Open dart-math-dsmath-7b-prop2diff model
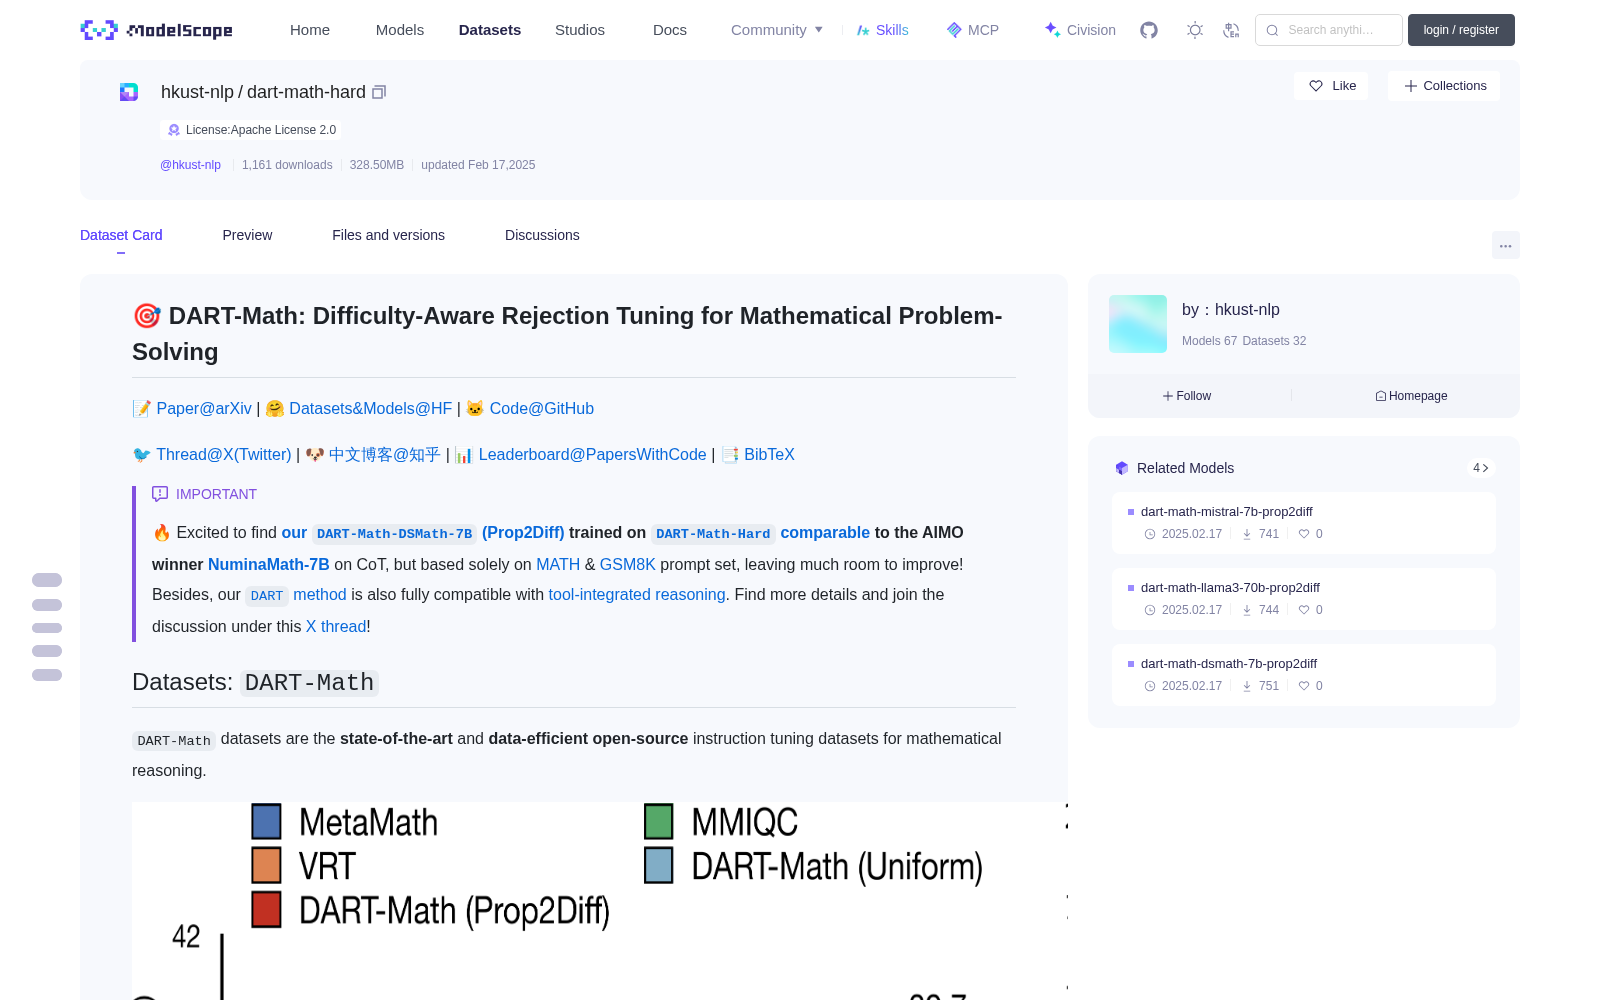Image resolution: width=1600 pixels, height=1000 pixels. (x=1304, y=674)
